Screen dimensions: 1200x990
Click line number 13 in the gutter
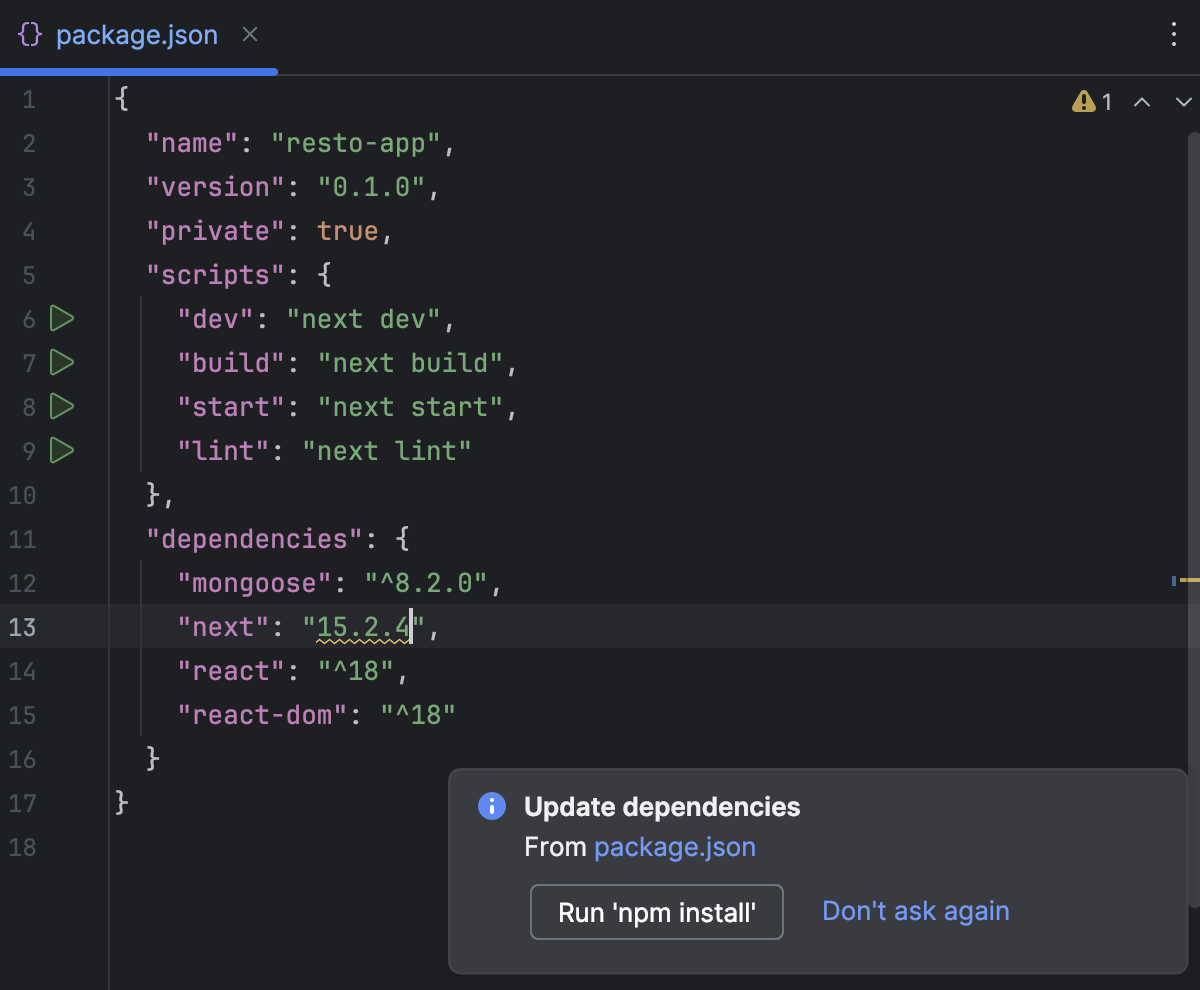[x=22, y=627]
